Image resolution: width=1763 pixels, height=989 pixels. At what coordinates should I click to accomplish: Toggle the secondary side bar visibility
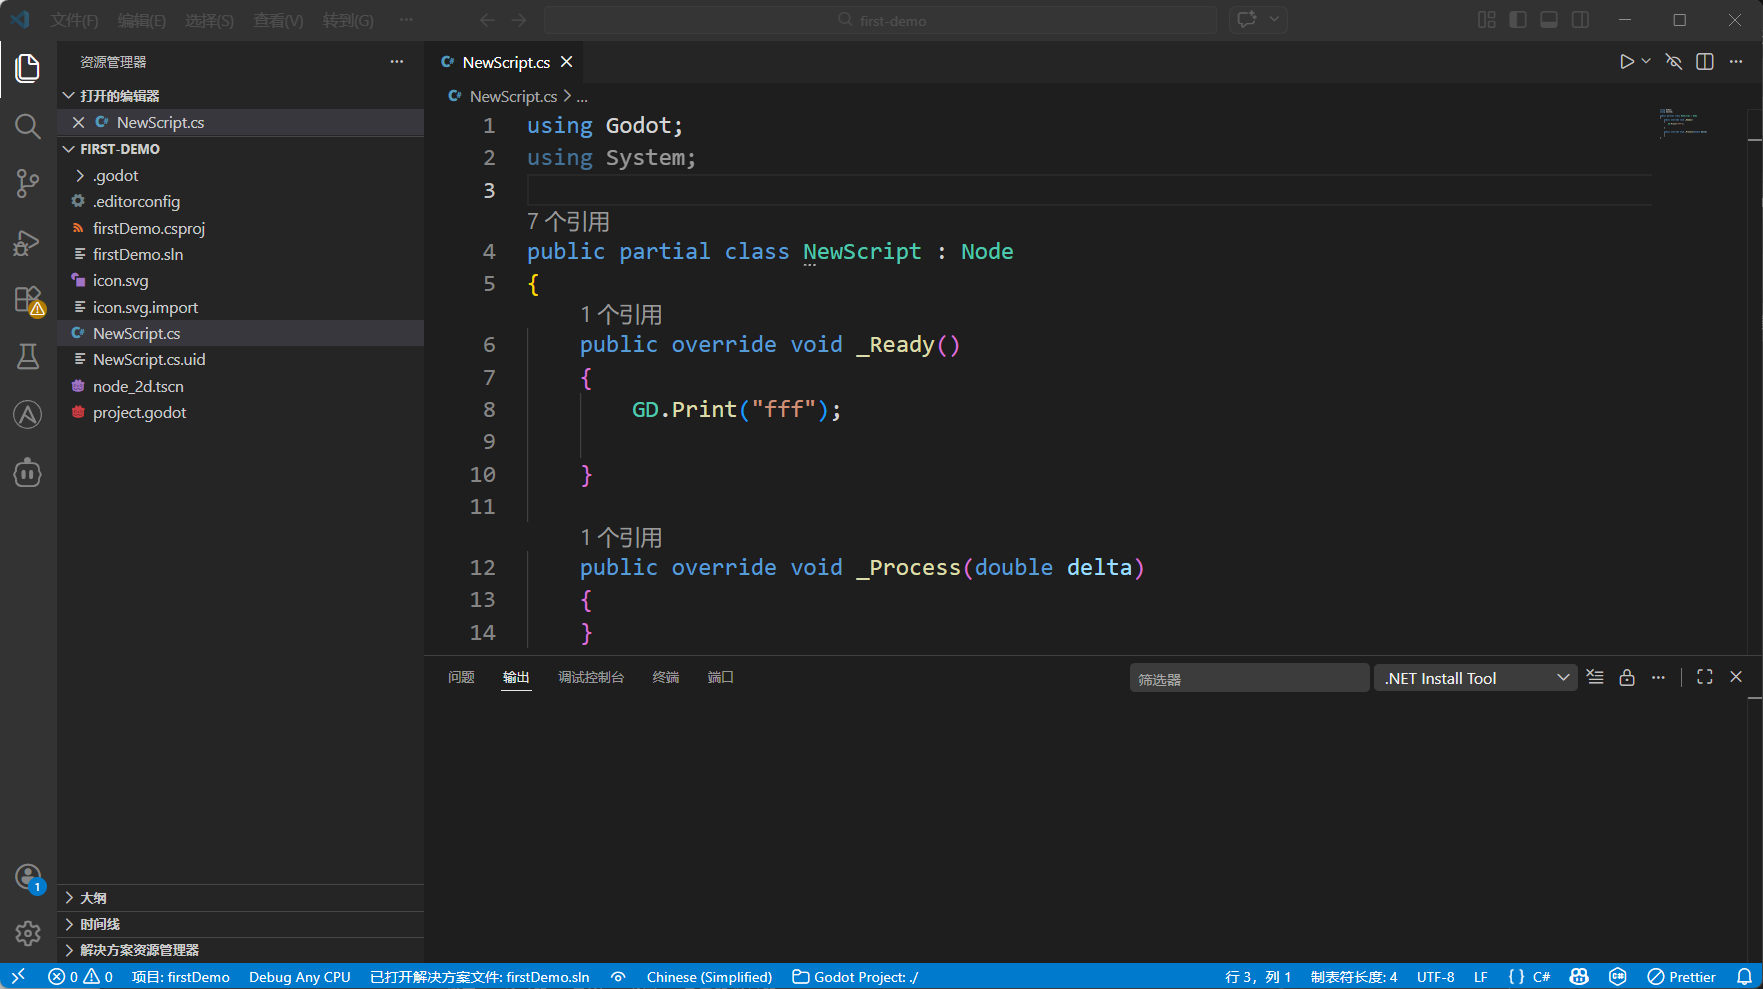(x=1580, y=20)
